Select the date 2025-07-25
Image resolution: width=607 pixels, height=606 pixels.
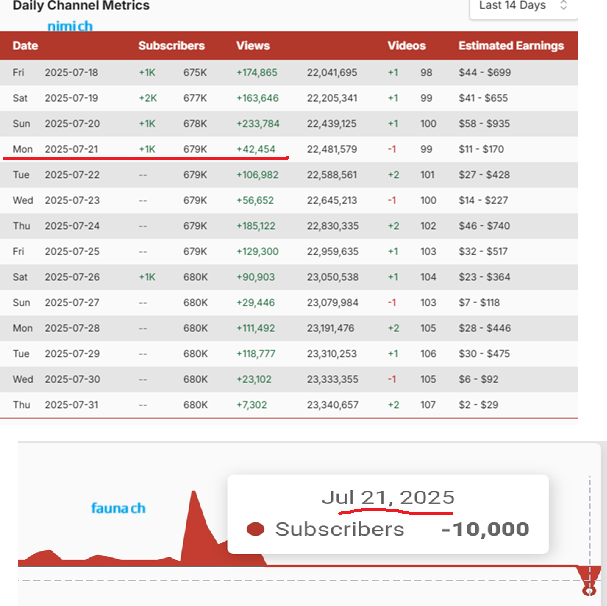coord(72,251)
